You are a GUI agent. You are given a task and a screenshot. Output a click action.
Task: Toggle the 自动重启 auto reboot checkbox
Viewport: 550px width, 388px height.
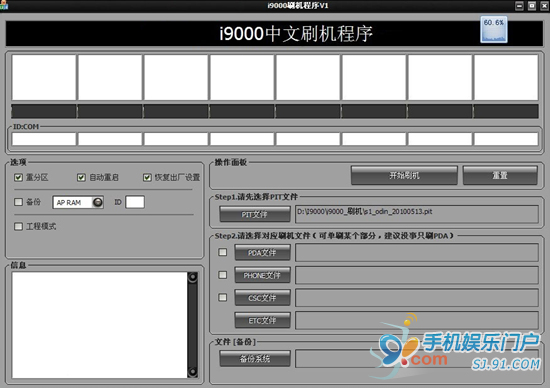(81, 178)
